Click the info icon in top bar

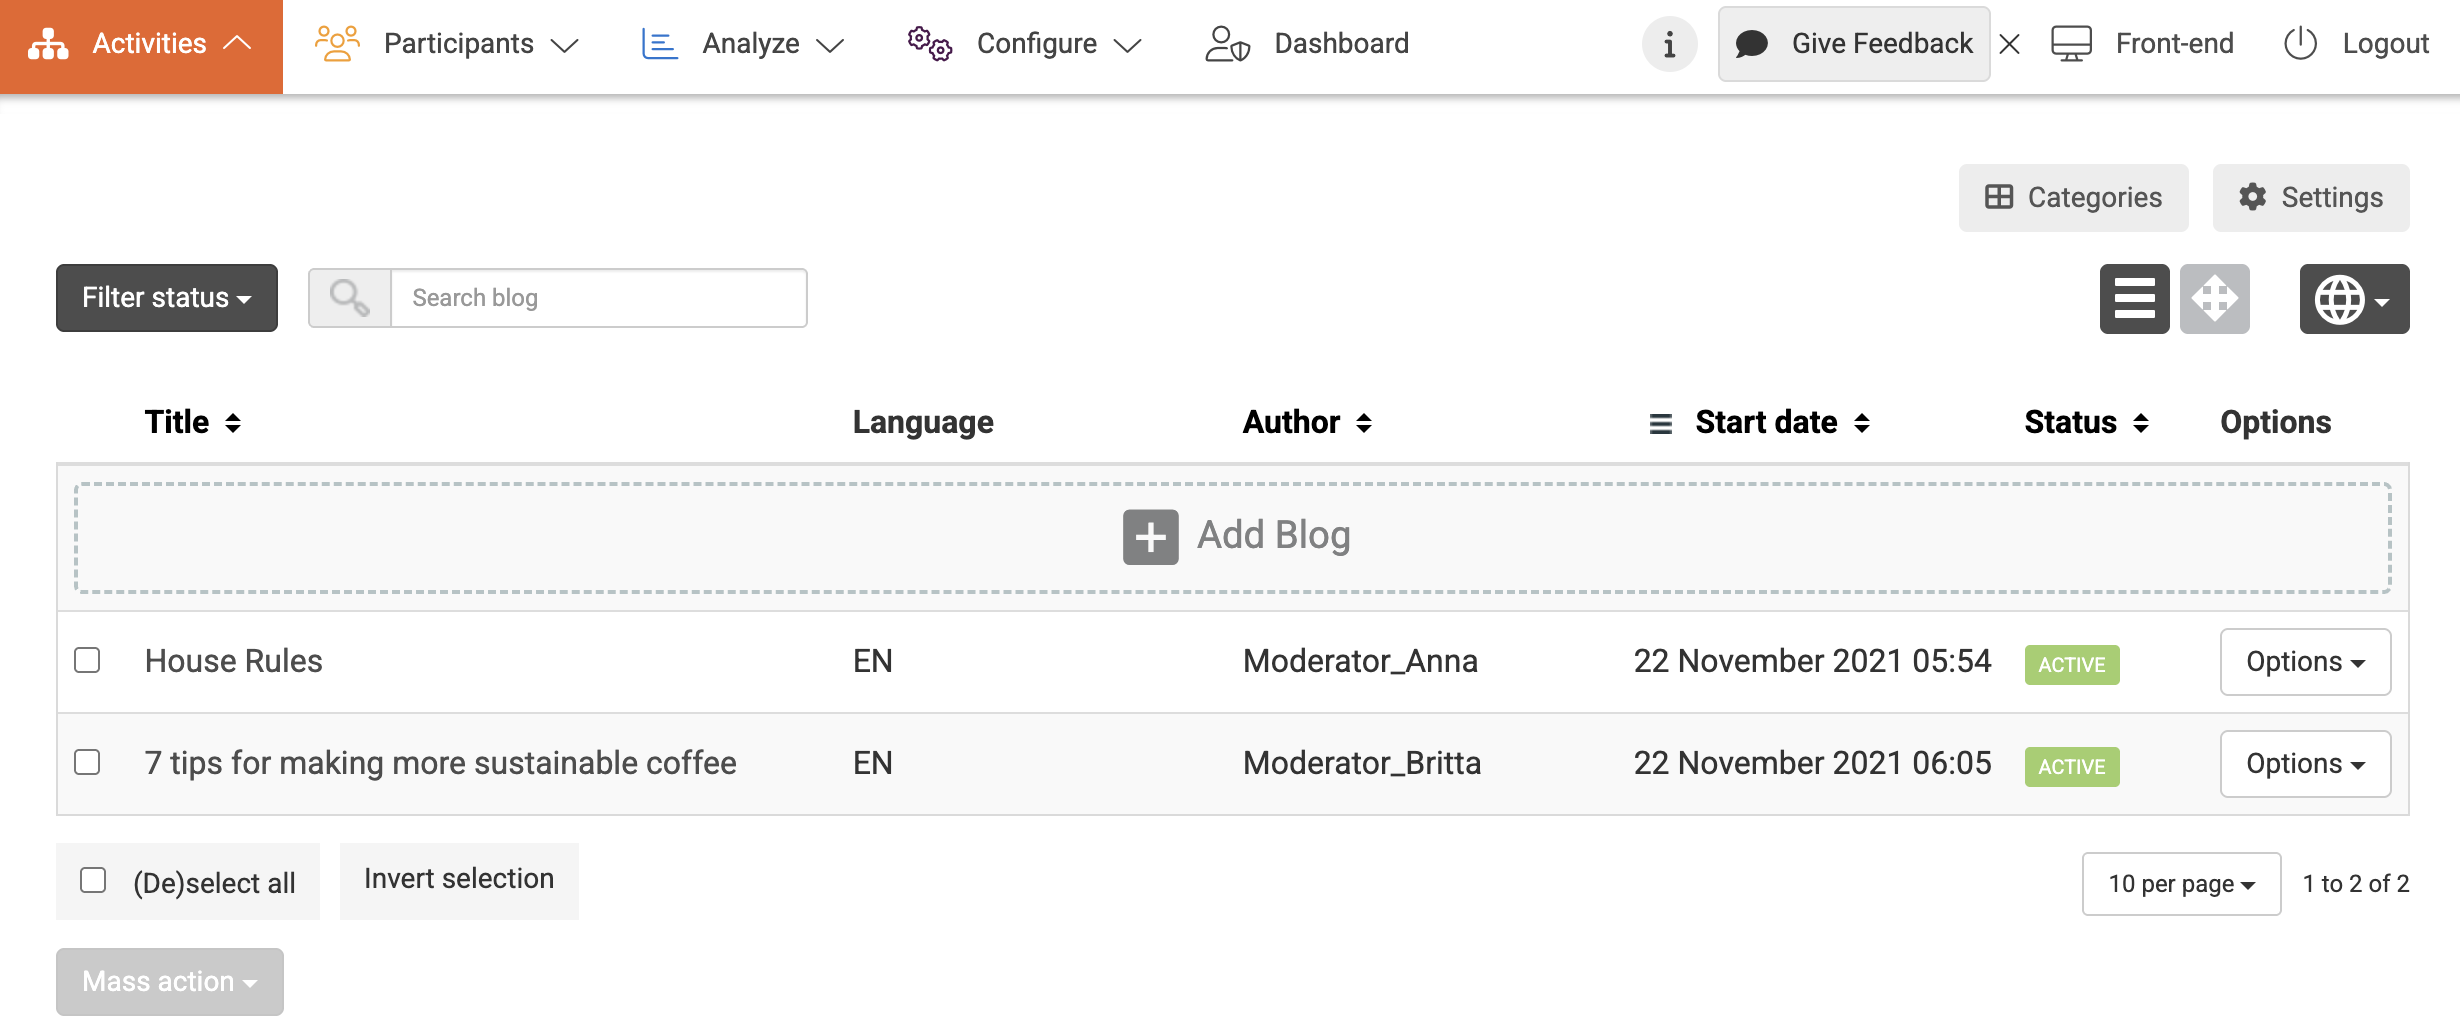click(x=1669, y=44)
